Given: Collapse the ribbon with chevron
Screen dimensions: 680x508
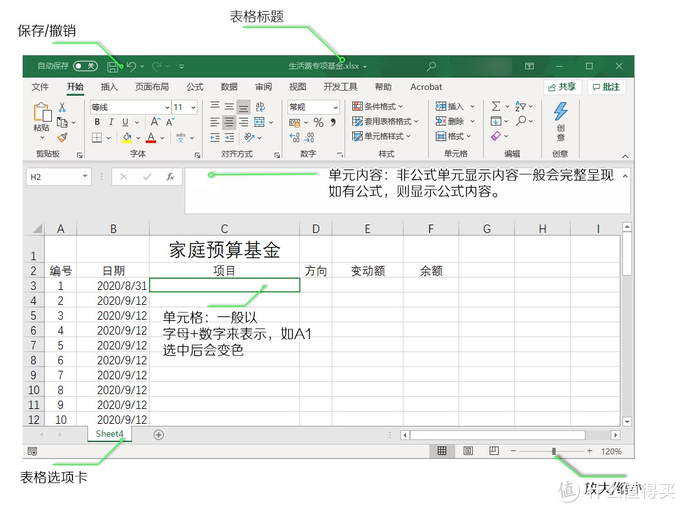Looking at the screenshot, I should (625, 156).
